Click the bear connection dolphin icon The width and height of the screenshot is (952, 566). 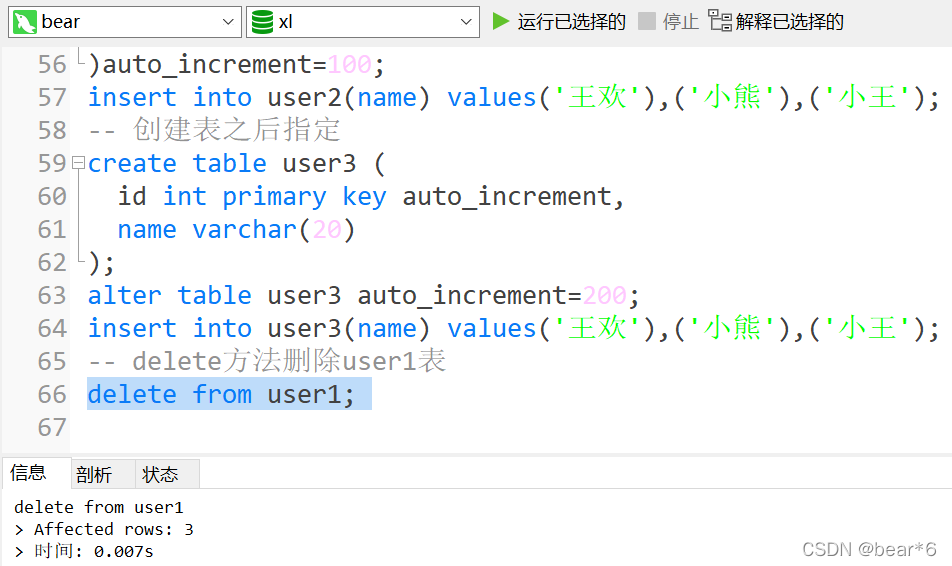point(25,22)
